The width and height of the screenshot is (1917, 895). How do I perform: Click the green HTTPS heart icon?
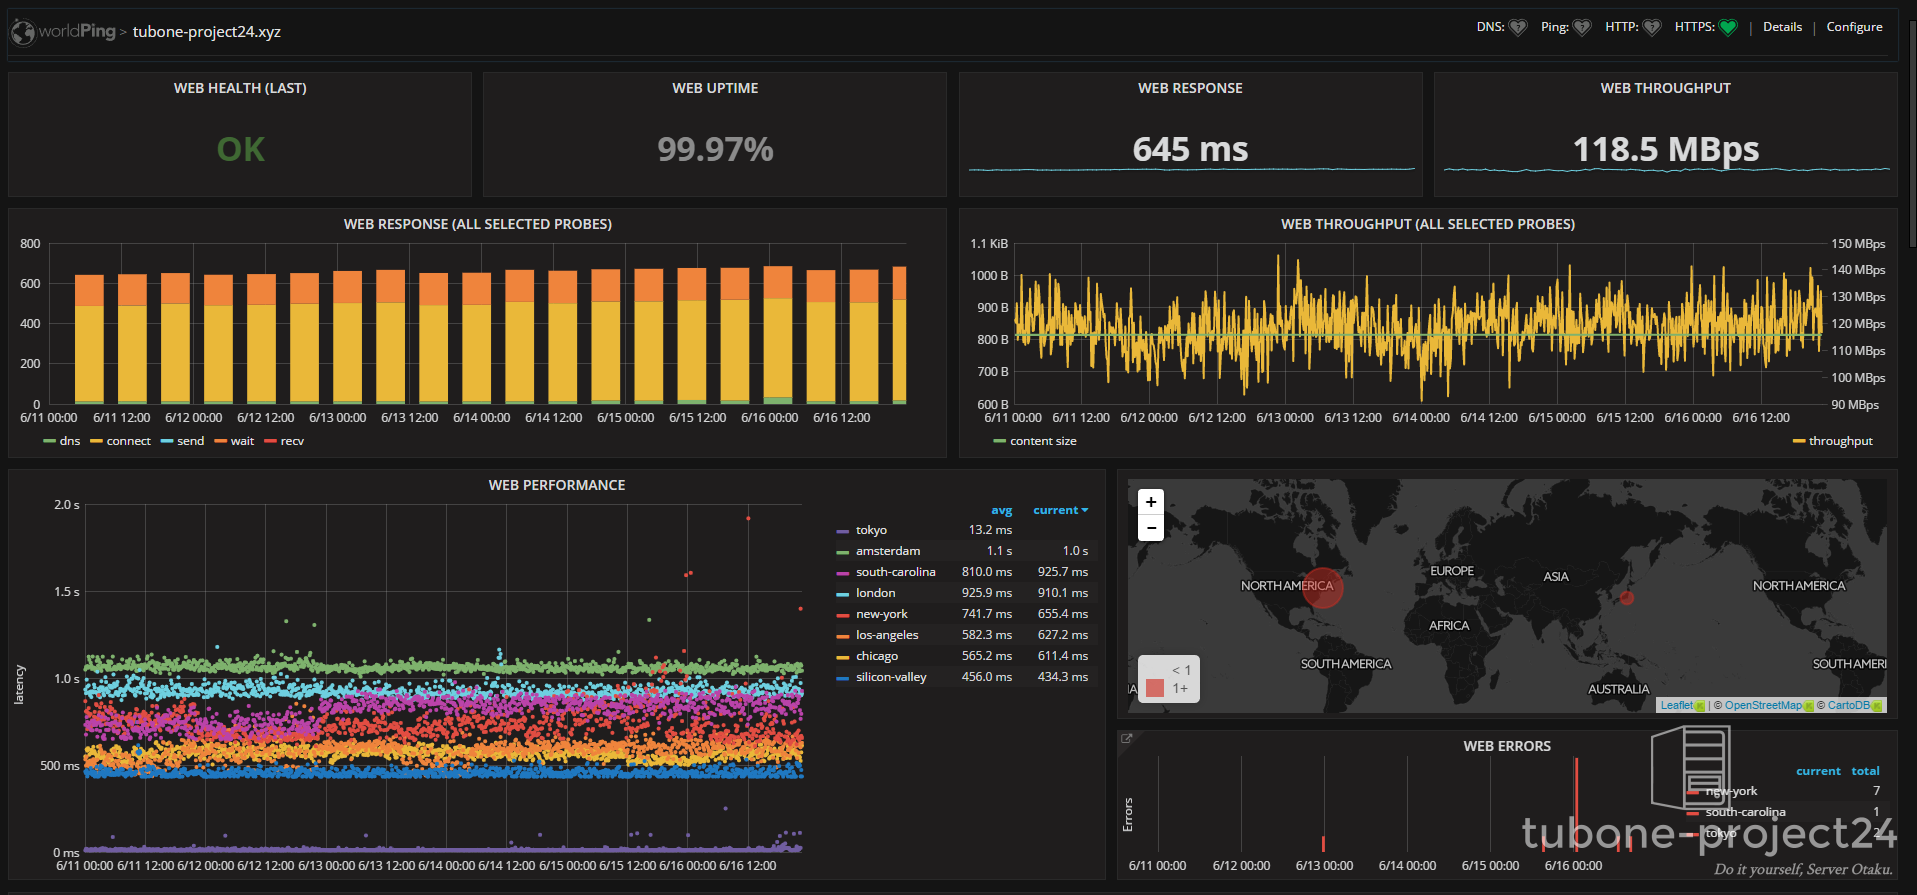pyautogui.click(x=1728, y=28)
